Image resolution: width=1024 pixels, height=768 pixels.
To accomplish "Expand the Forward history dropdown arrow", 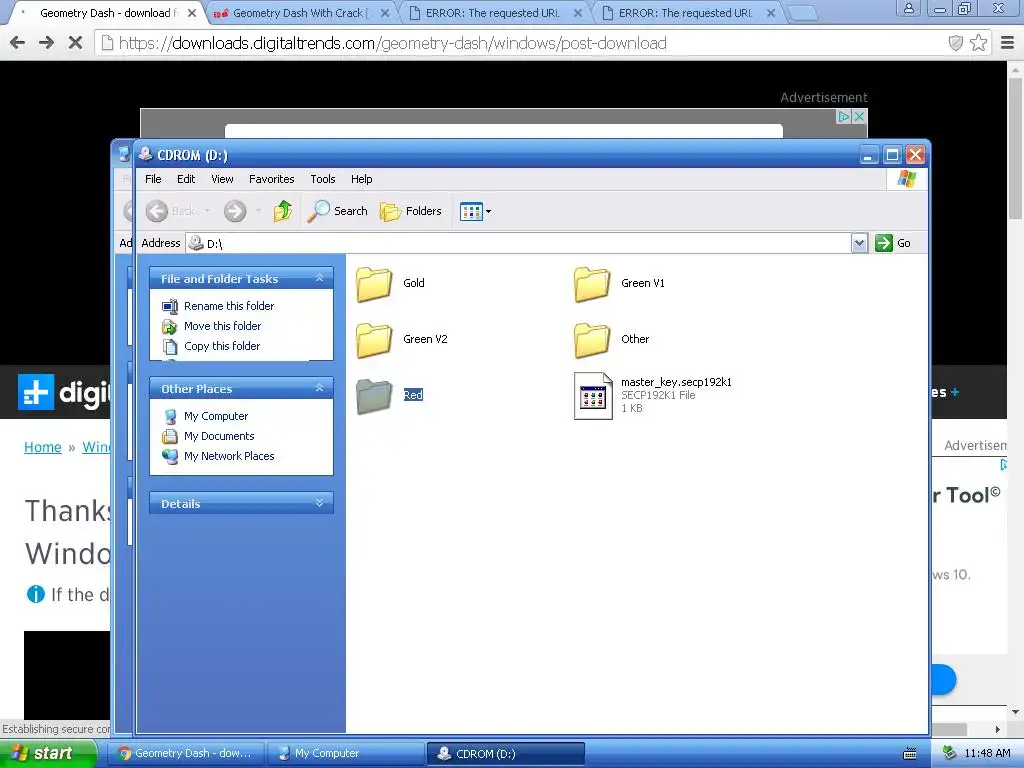I will pos(259,211).
